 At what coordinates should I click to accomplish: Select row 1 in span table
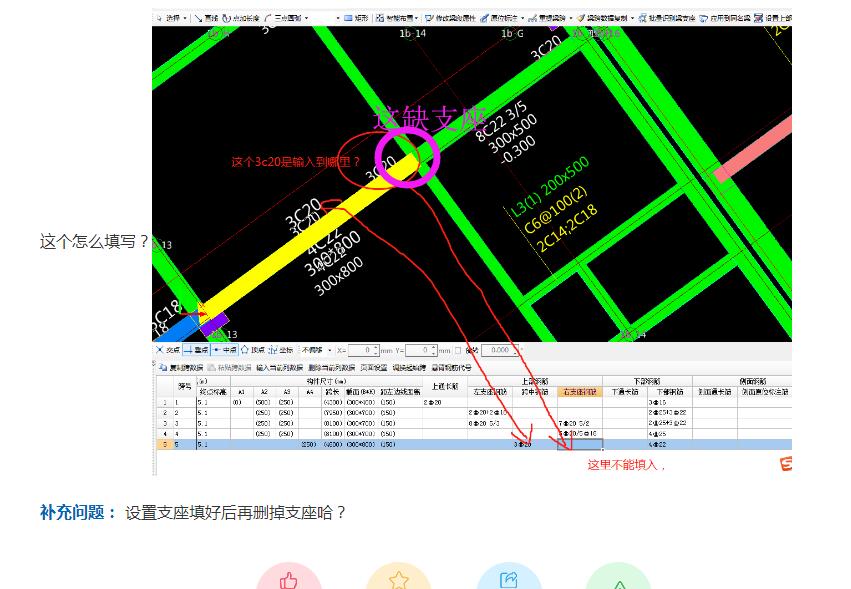[x=472, y=403]
